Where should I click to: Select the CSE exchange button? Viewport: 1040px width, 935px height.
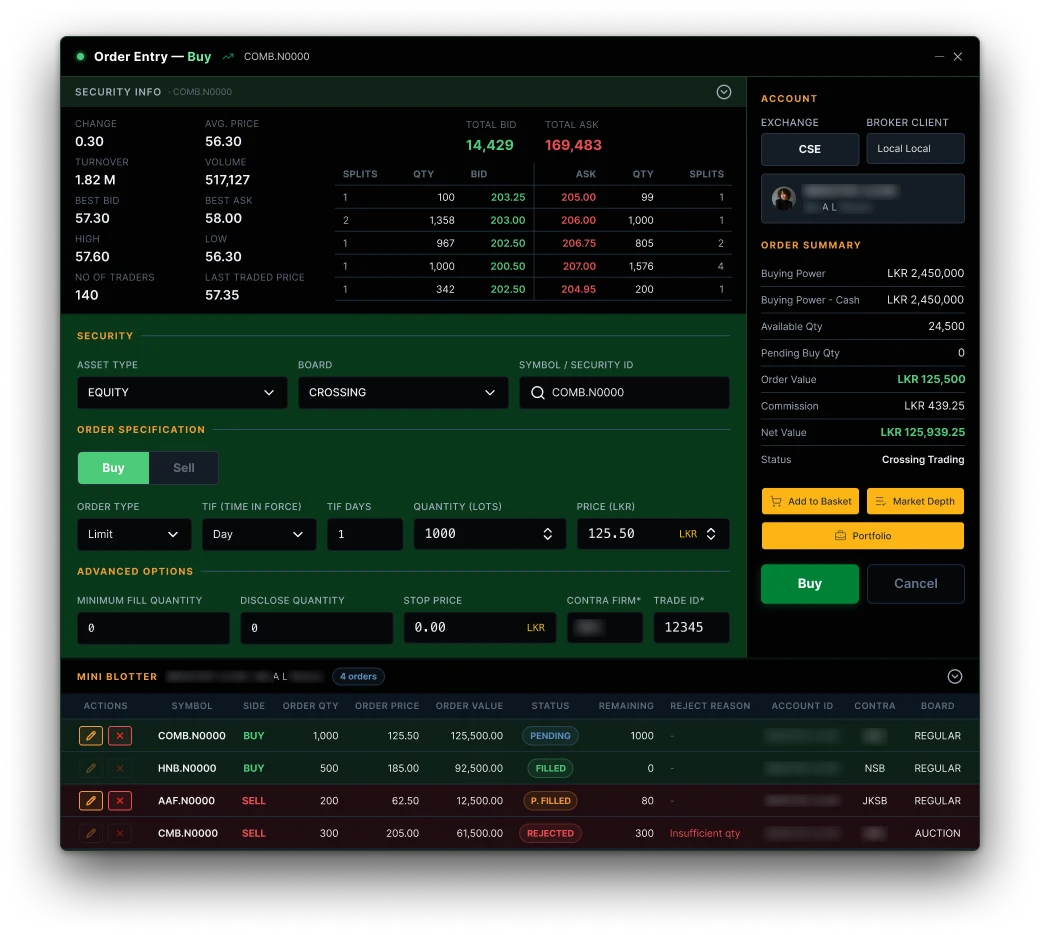[810, 149]
